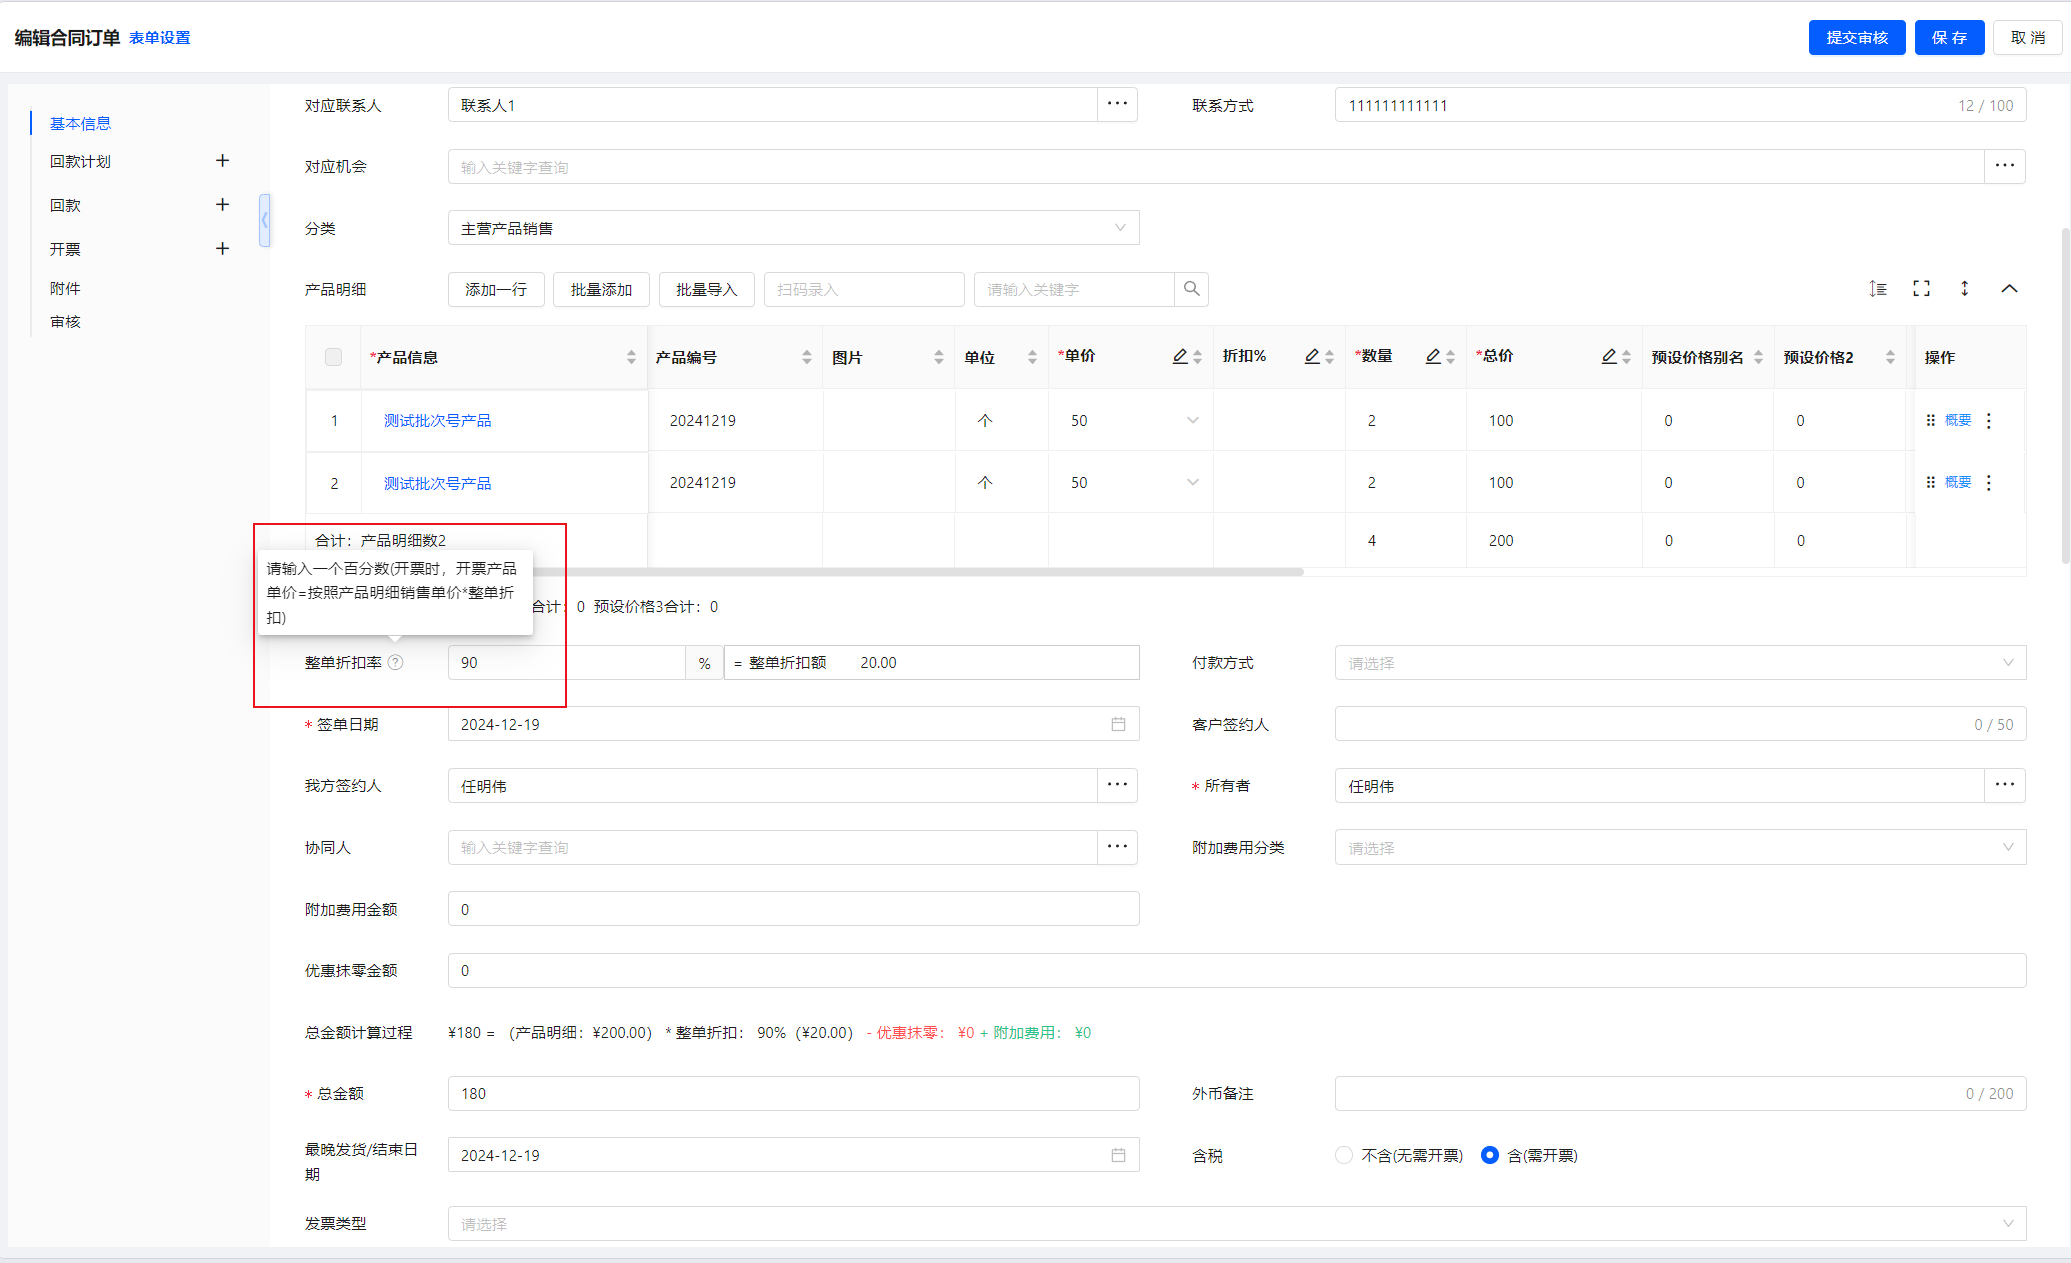Open more options menu for row 1
Image resolution: width=2071 pixels, height=1263 pixels.
[1989, 421]
